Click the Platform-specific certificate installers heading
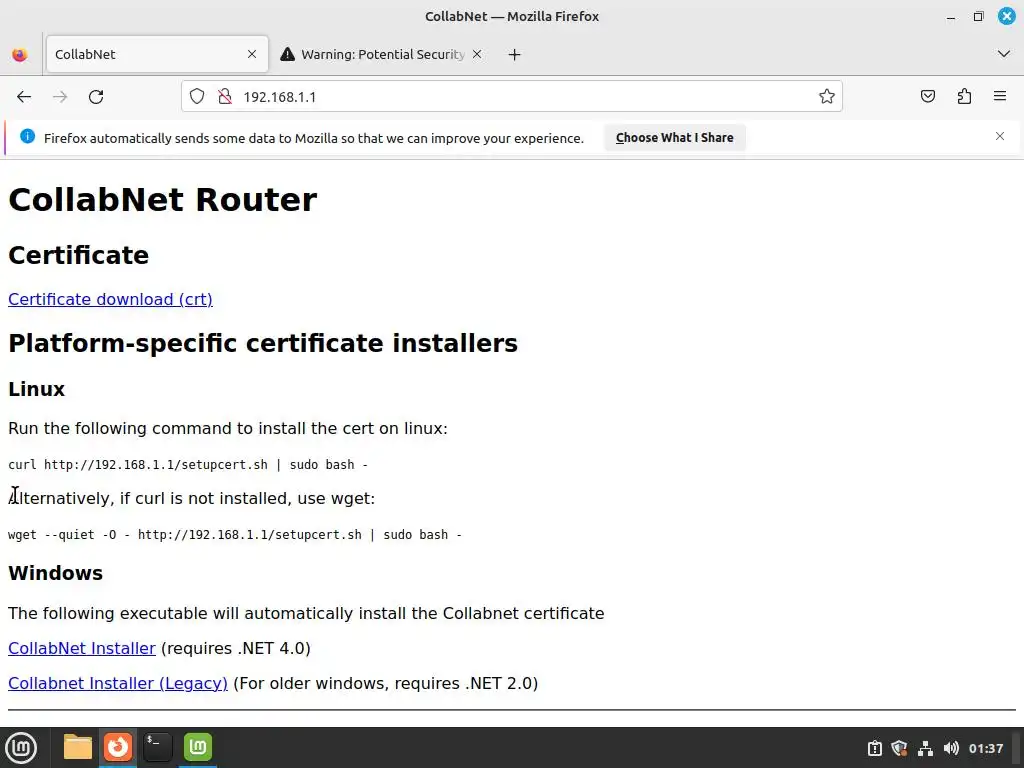Image resolution: width=1024 pixels, height=768 pixels. [x=263, y=343]
